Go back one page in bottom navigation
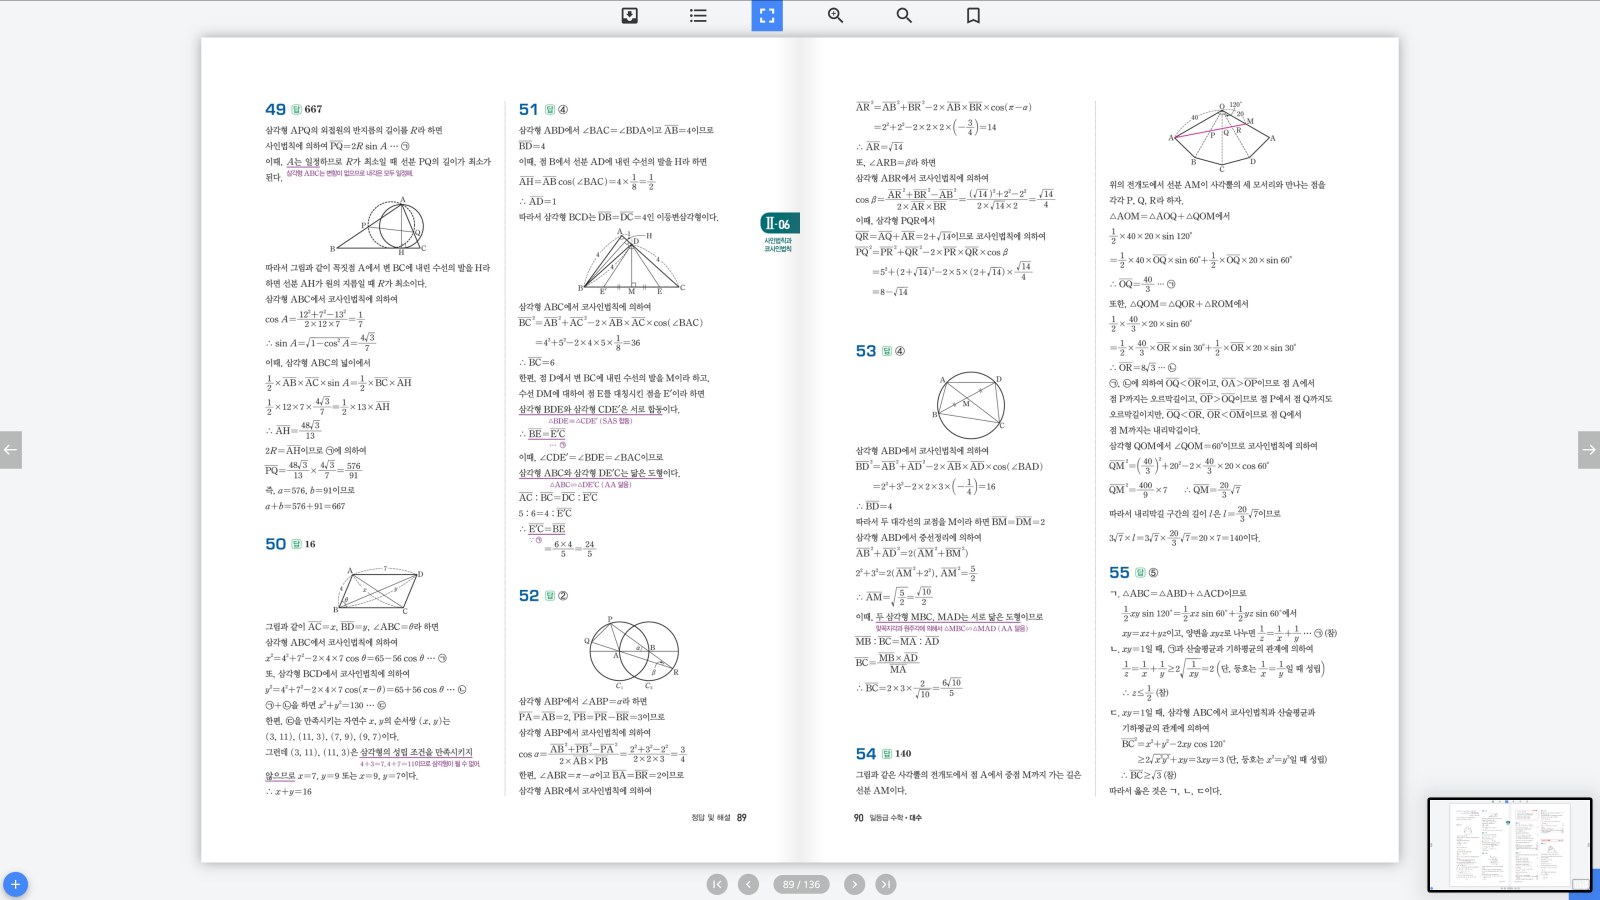The image size is (1600, 900). point(748,884)
